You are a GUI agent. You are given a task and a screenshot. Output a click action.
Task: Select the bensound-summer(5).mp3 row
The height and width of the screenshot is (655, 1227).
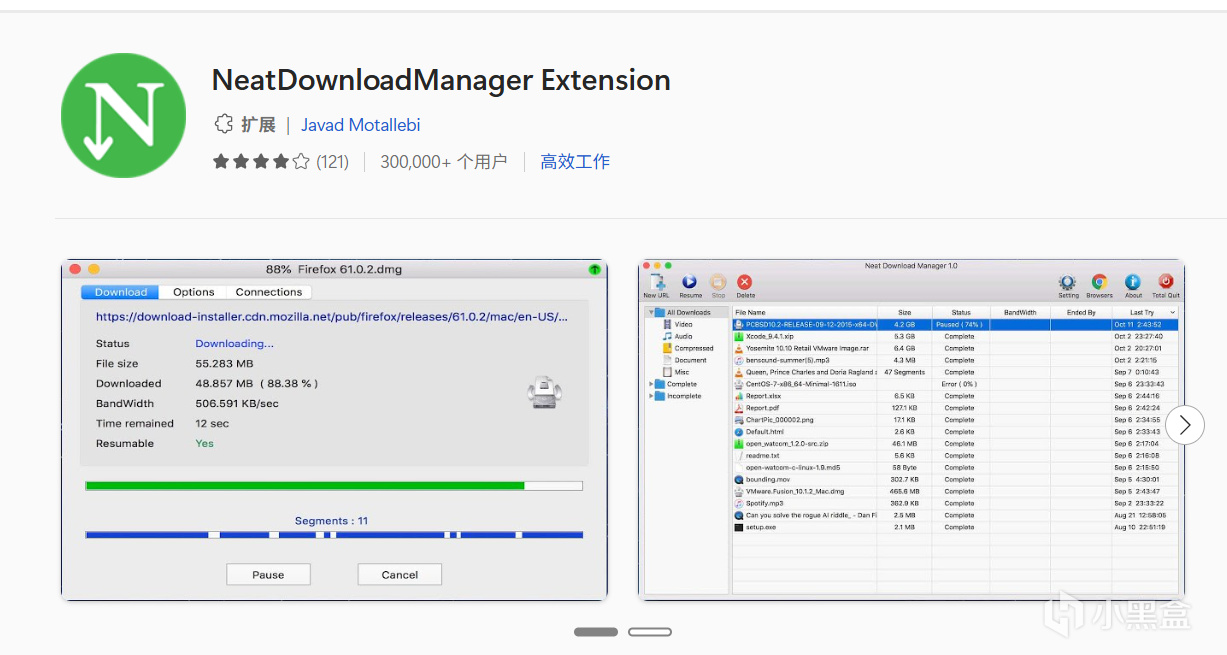957,360
